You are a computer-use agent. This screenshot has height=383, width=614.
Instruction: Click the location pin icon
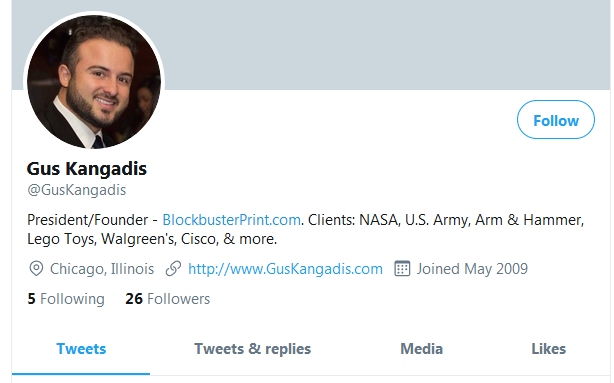click(36, 269)
